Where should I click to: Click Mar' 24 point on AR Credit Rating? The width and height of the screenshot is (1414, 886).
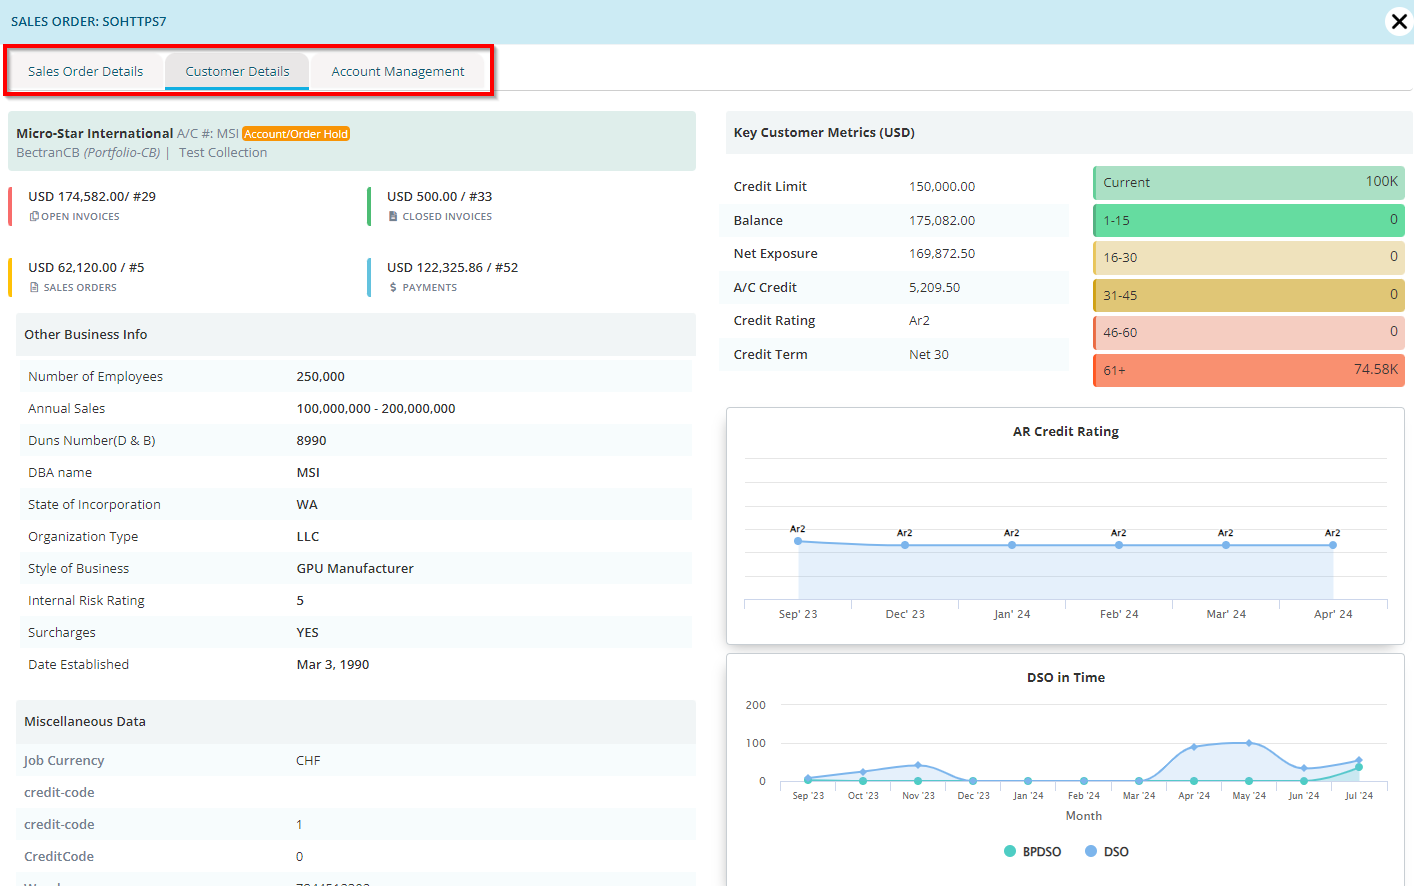coord(1226,545)
